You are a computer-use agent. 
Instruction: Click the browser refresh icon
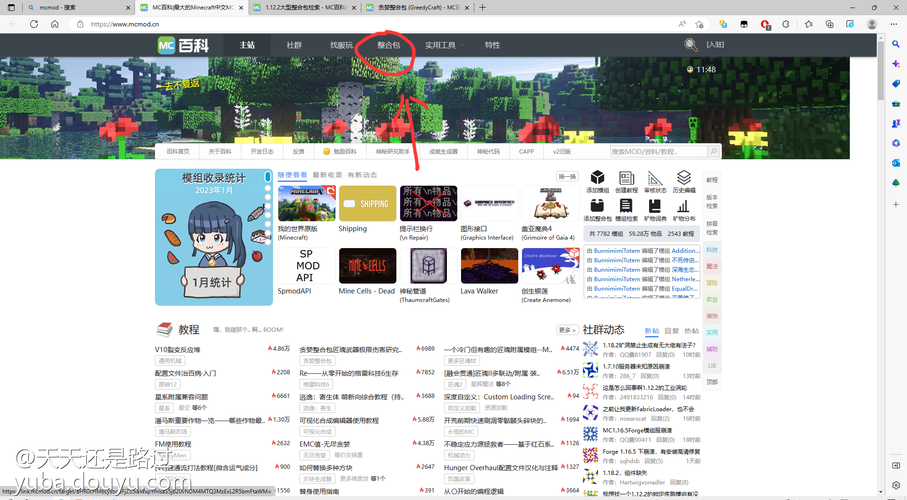point(34,24)
